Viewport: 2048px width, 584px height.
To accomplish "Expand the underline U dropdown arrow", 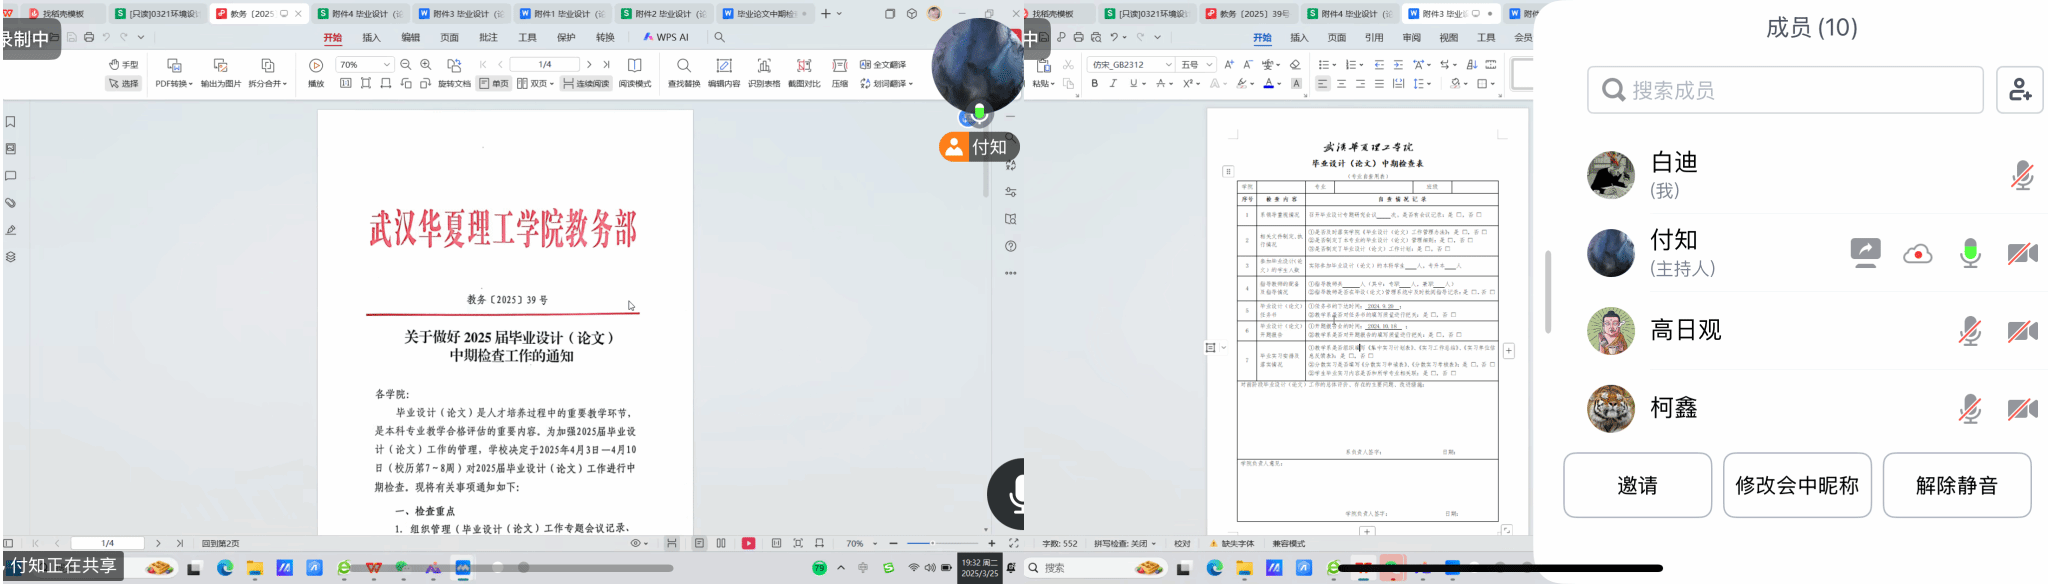I will click(x=1143, y=84).
